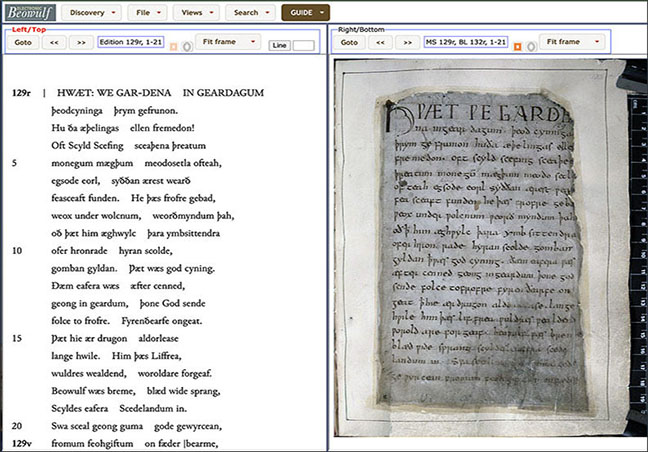Click the words 'ellen fremedon!'
The height and width of the screenshot is (452, 648).
tap(162, 128)
